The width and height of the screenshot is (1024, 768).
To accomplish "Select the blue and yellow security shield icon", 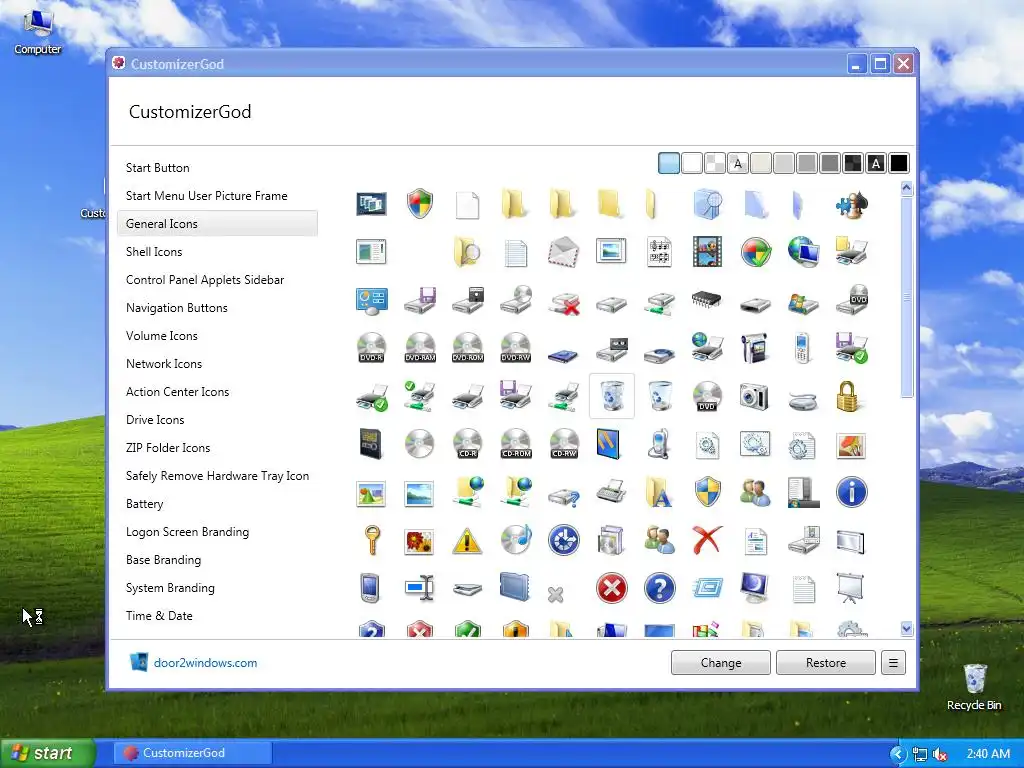I will pyautogui.click(x=707, y=492).
